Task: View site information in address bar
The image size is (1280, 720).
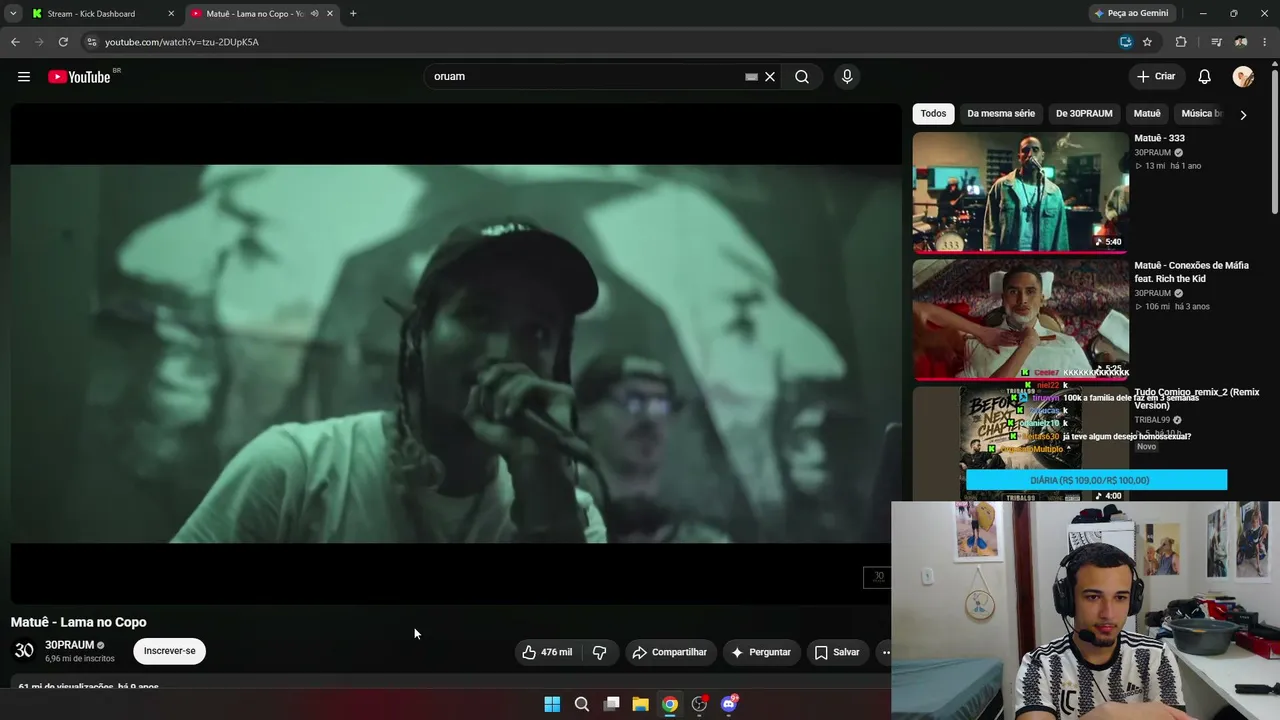Action: (x=91, y=42)
